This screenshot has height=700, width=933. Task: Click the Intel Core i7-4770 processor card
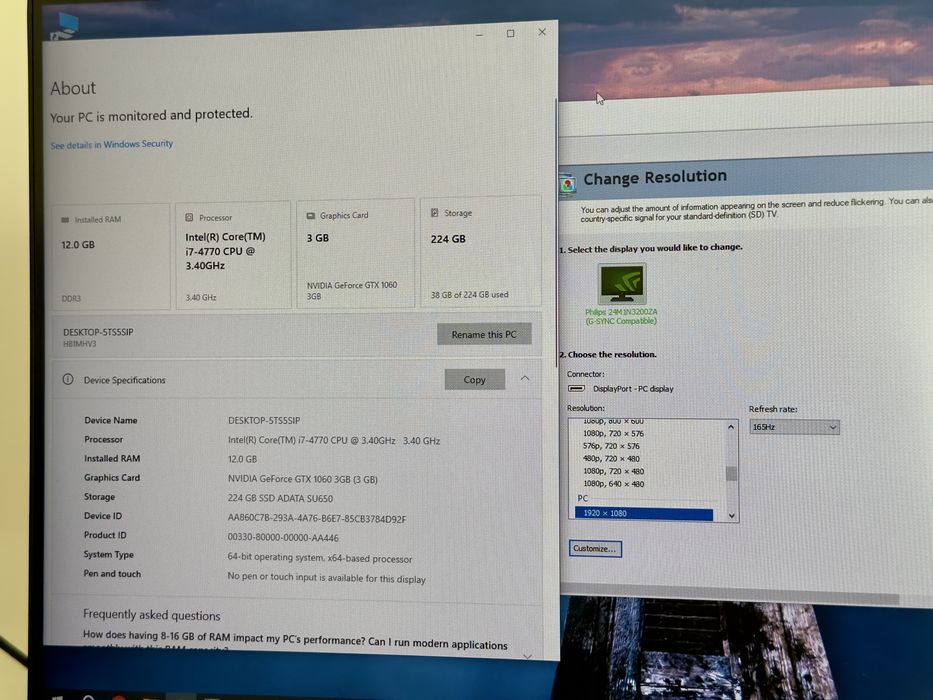[x=233, y=255]
